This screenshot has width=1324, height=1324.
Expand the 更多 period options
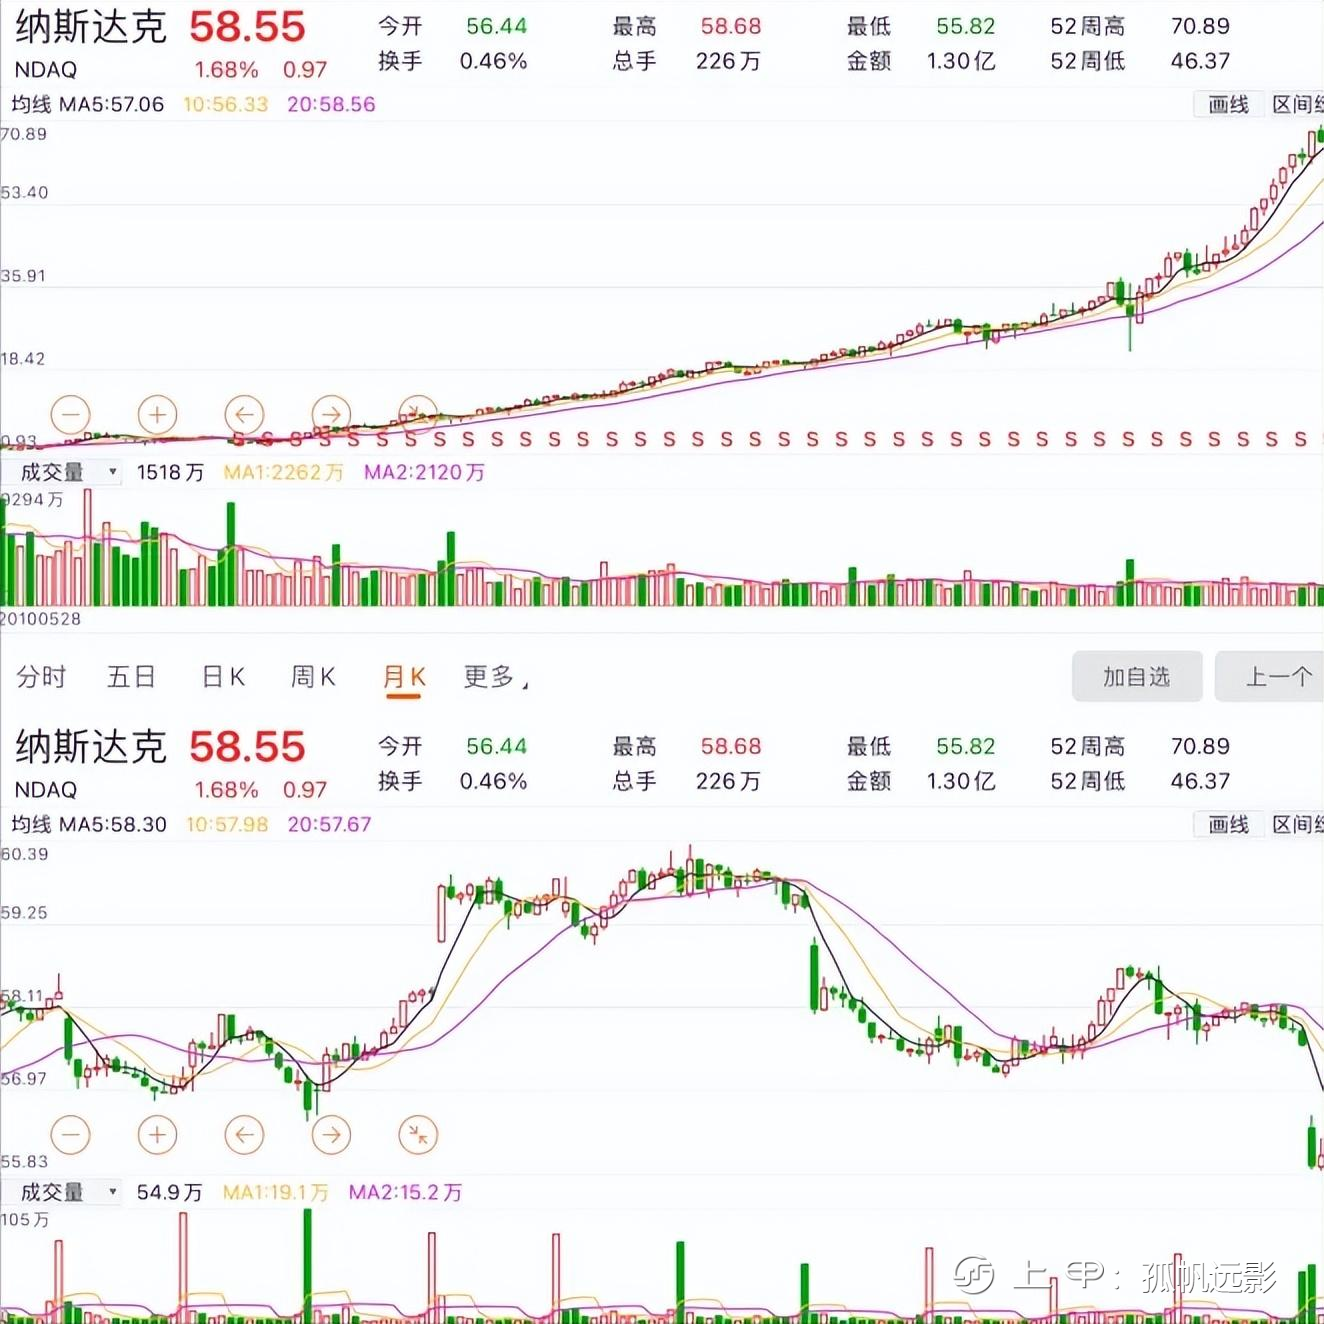click(496, 677)
